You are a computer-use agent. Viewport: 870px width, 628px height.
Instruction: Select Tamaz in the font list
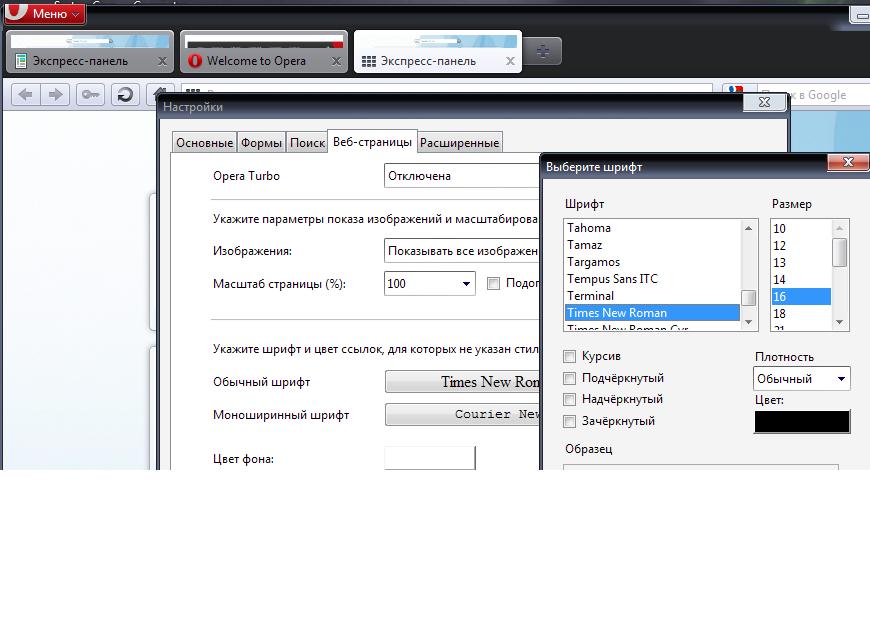[652, 245]
